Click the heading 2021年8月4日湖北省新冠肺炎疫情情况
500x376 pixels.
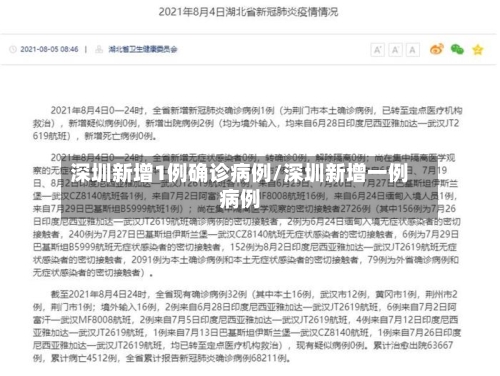248,12
